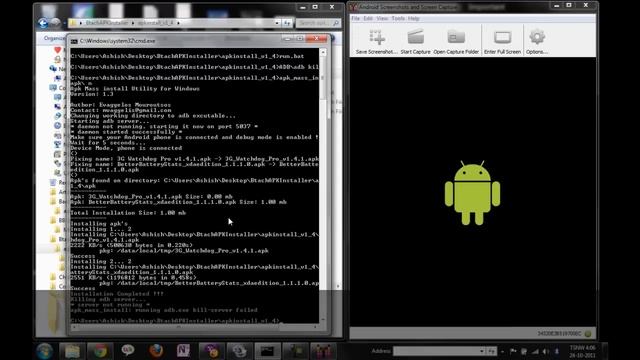Expand the arrow after apkinstall_v1_4 breadcrumb
Viewport: 640px width, 360px height.
point(178,23)
